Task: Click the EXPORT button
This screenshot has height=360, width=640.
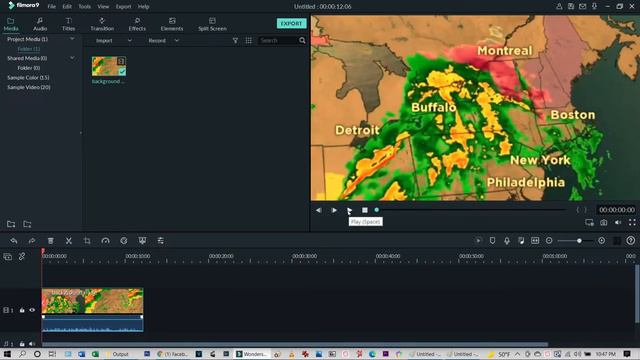Action: click(291, 23)
